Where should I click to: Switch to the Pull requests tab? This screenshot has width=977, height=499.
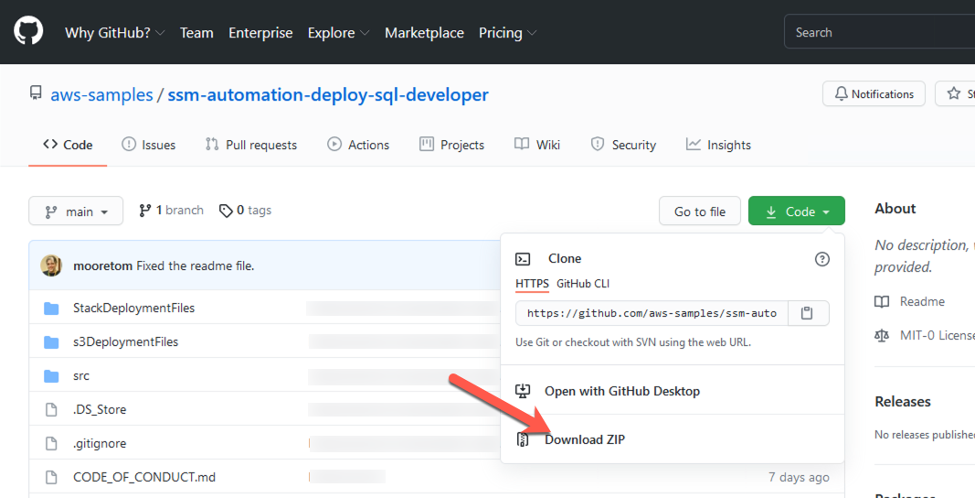click(x=251, y=145)
